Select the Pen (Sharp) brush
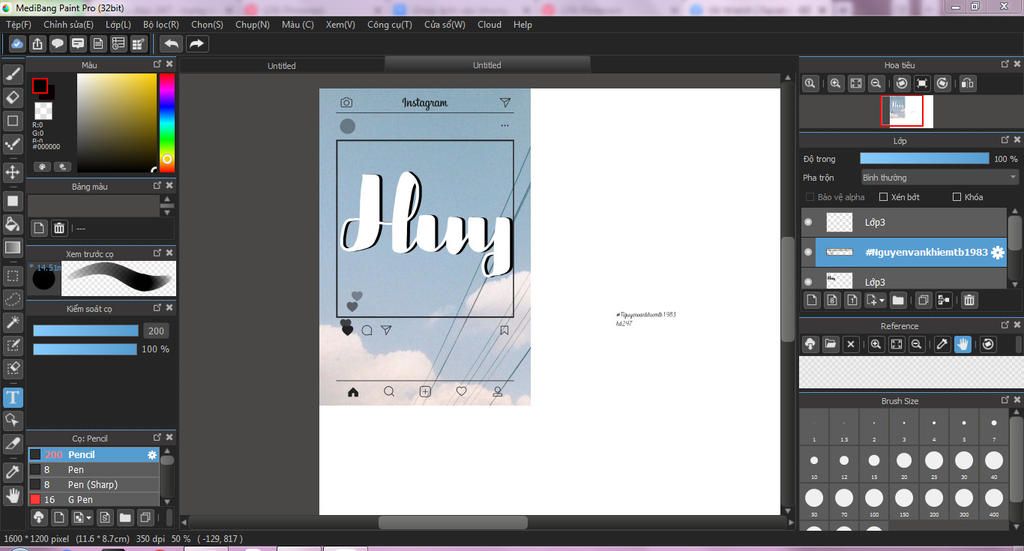 pos(93,484)
